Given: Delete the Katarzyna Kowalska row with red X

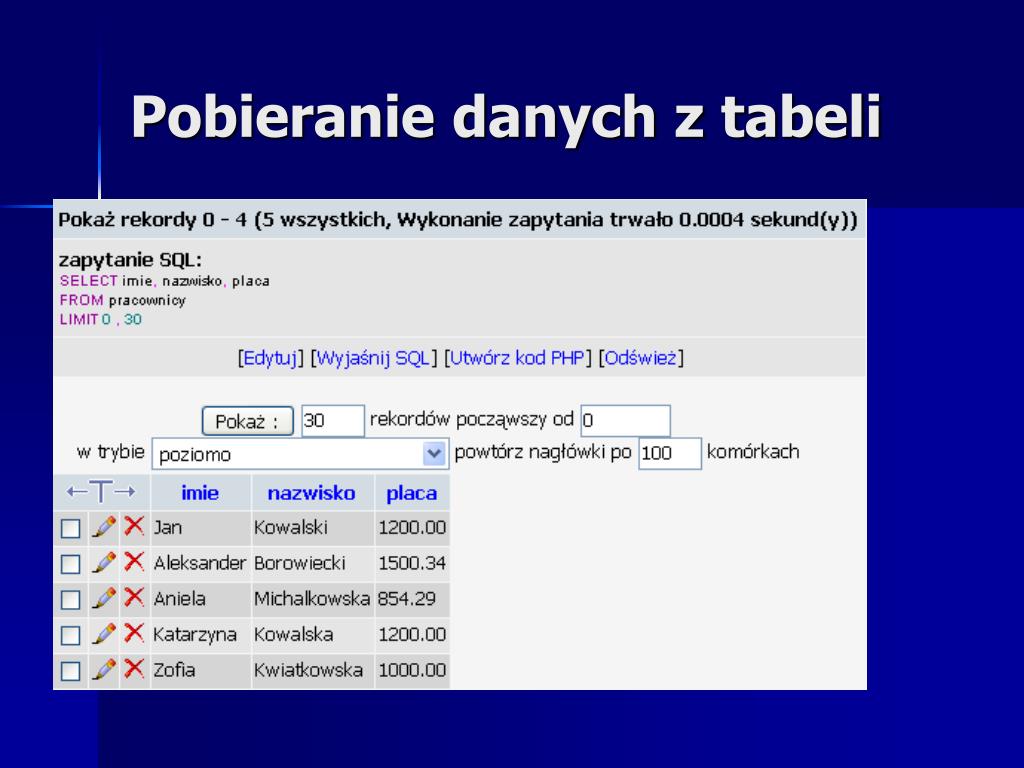Looking at the screenshot, I should [134, 632].
